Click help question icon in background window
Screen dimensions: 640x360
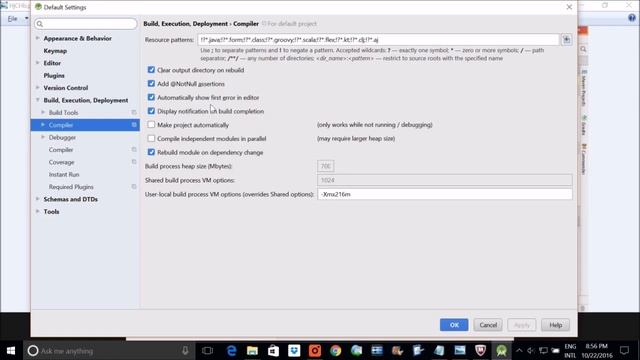point(632,18)
